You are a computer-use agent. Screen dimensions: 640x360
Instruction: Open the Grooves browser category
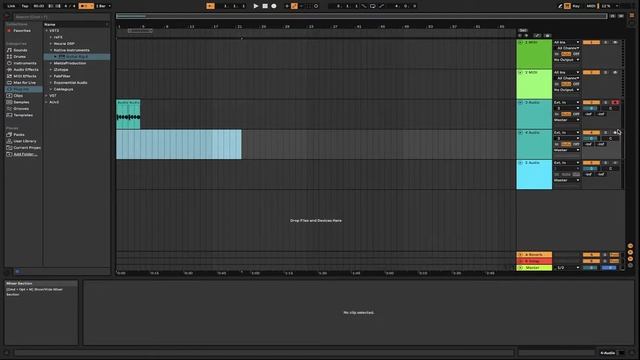coord(21,109)
